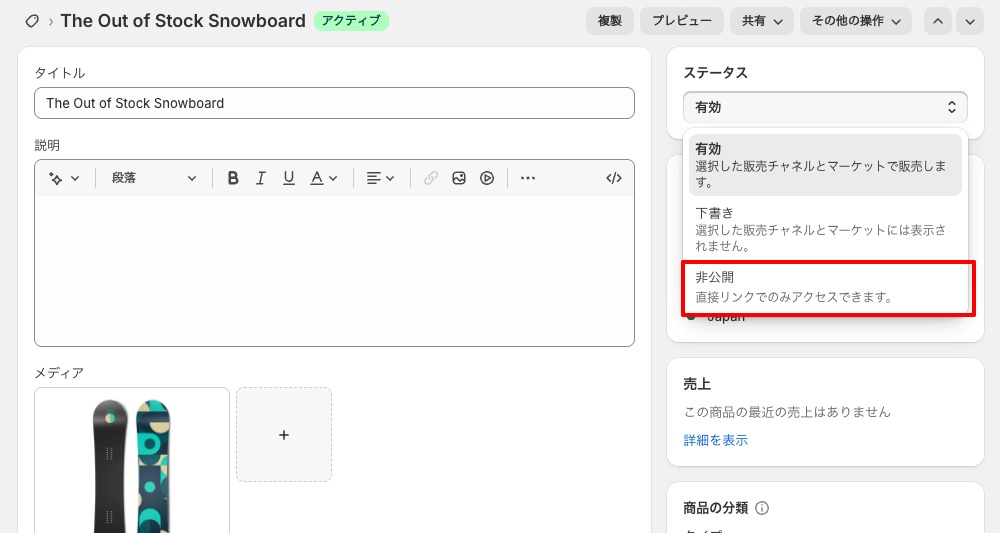
Task: Click the プレビュー preview button
Action: pos(681,21)
